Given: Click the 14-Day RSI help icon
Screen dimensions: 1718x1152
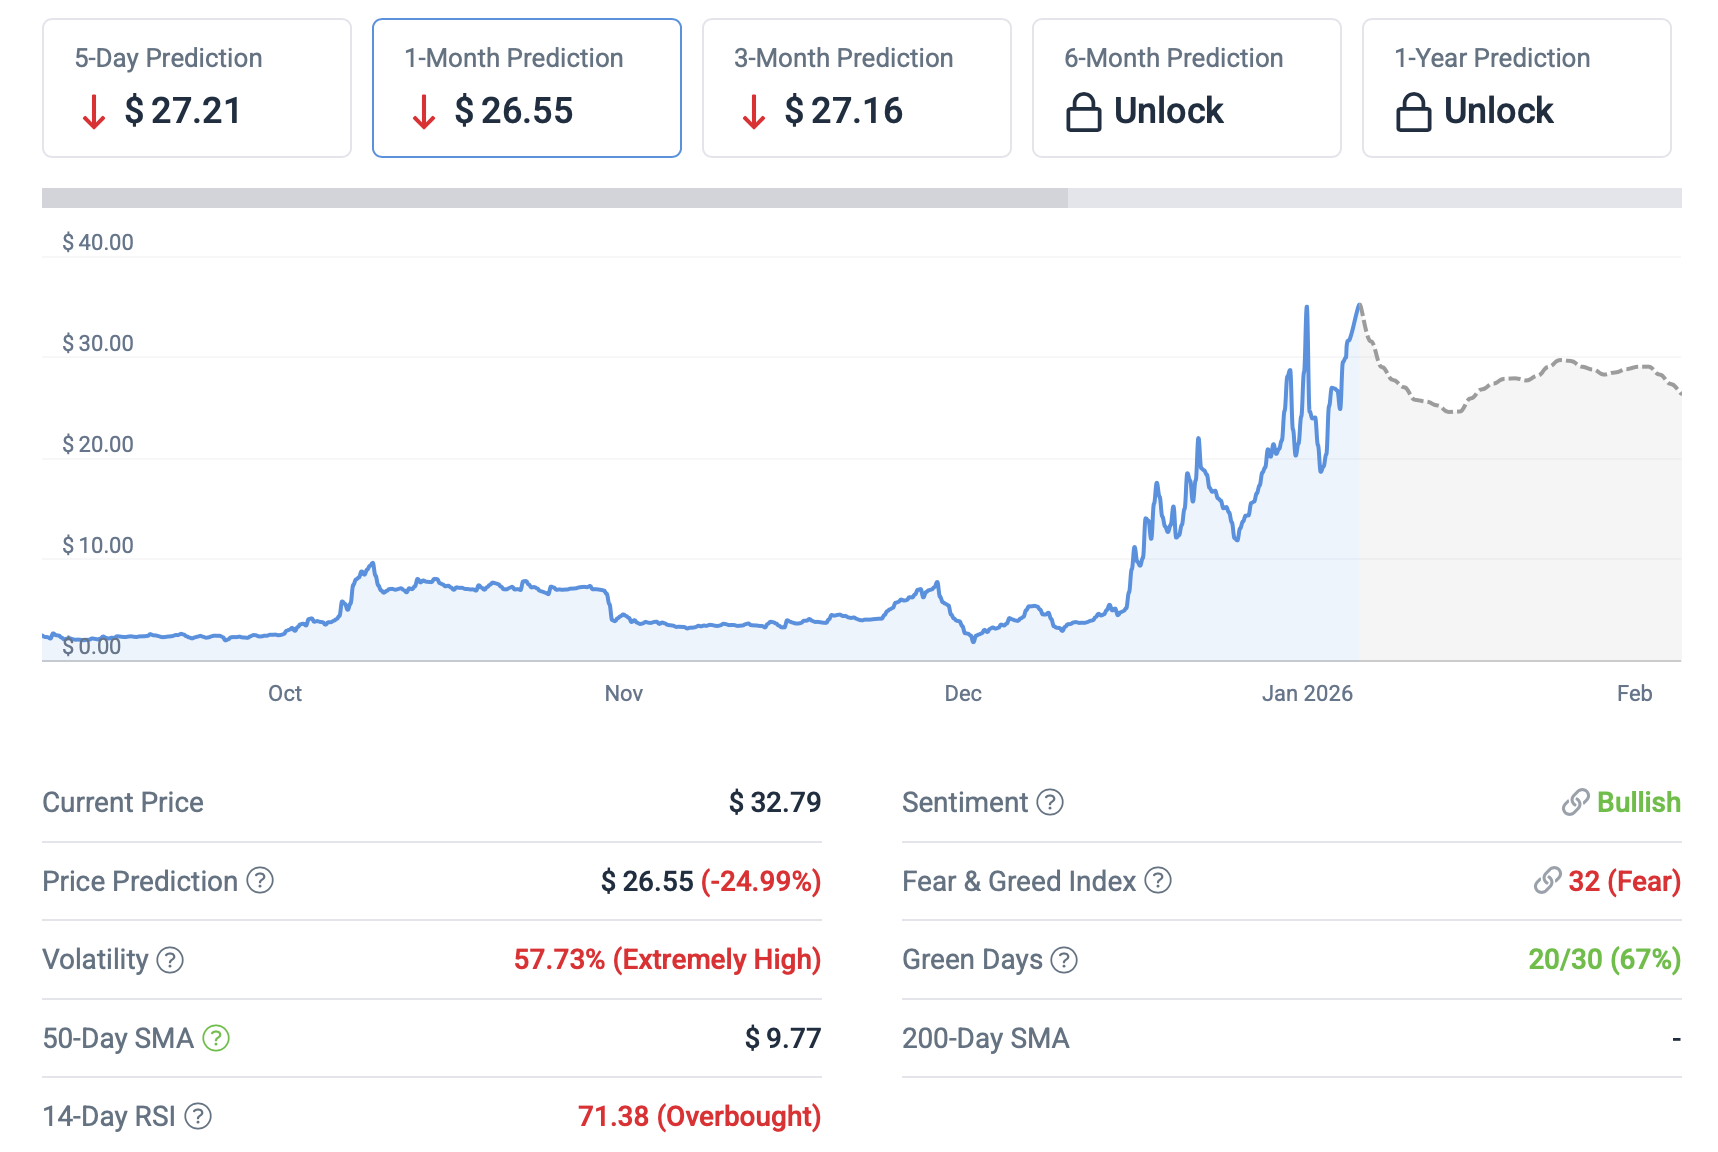Looking at the screenshot, I should [x=198, y=1116].
